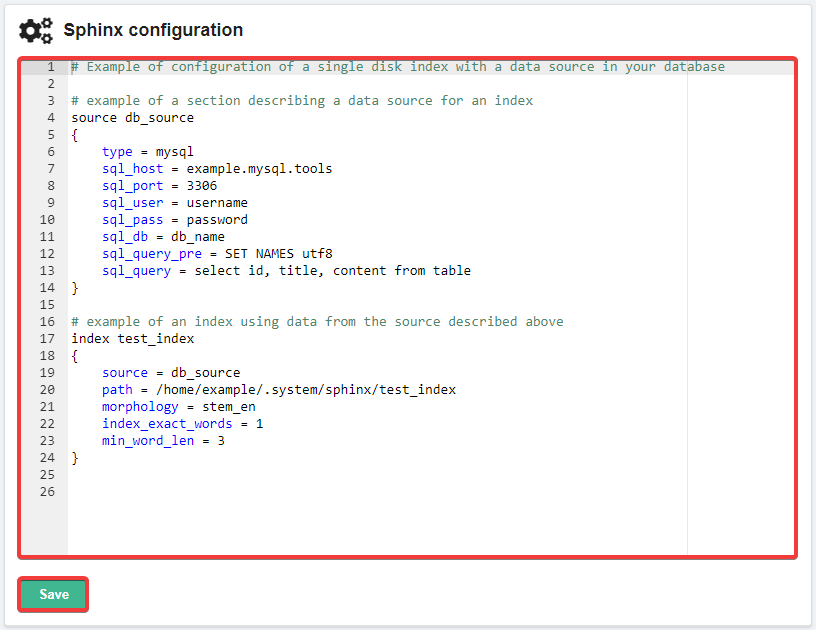Click the 3306 port value
816x630 pixels.
(201, 186)
